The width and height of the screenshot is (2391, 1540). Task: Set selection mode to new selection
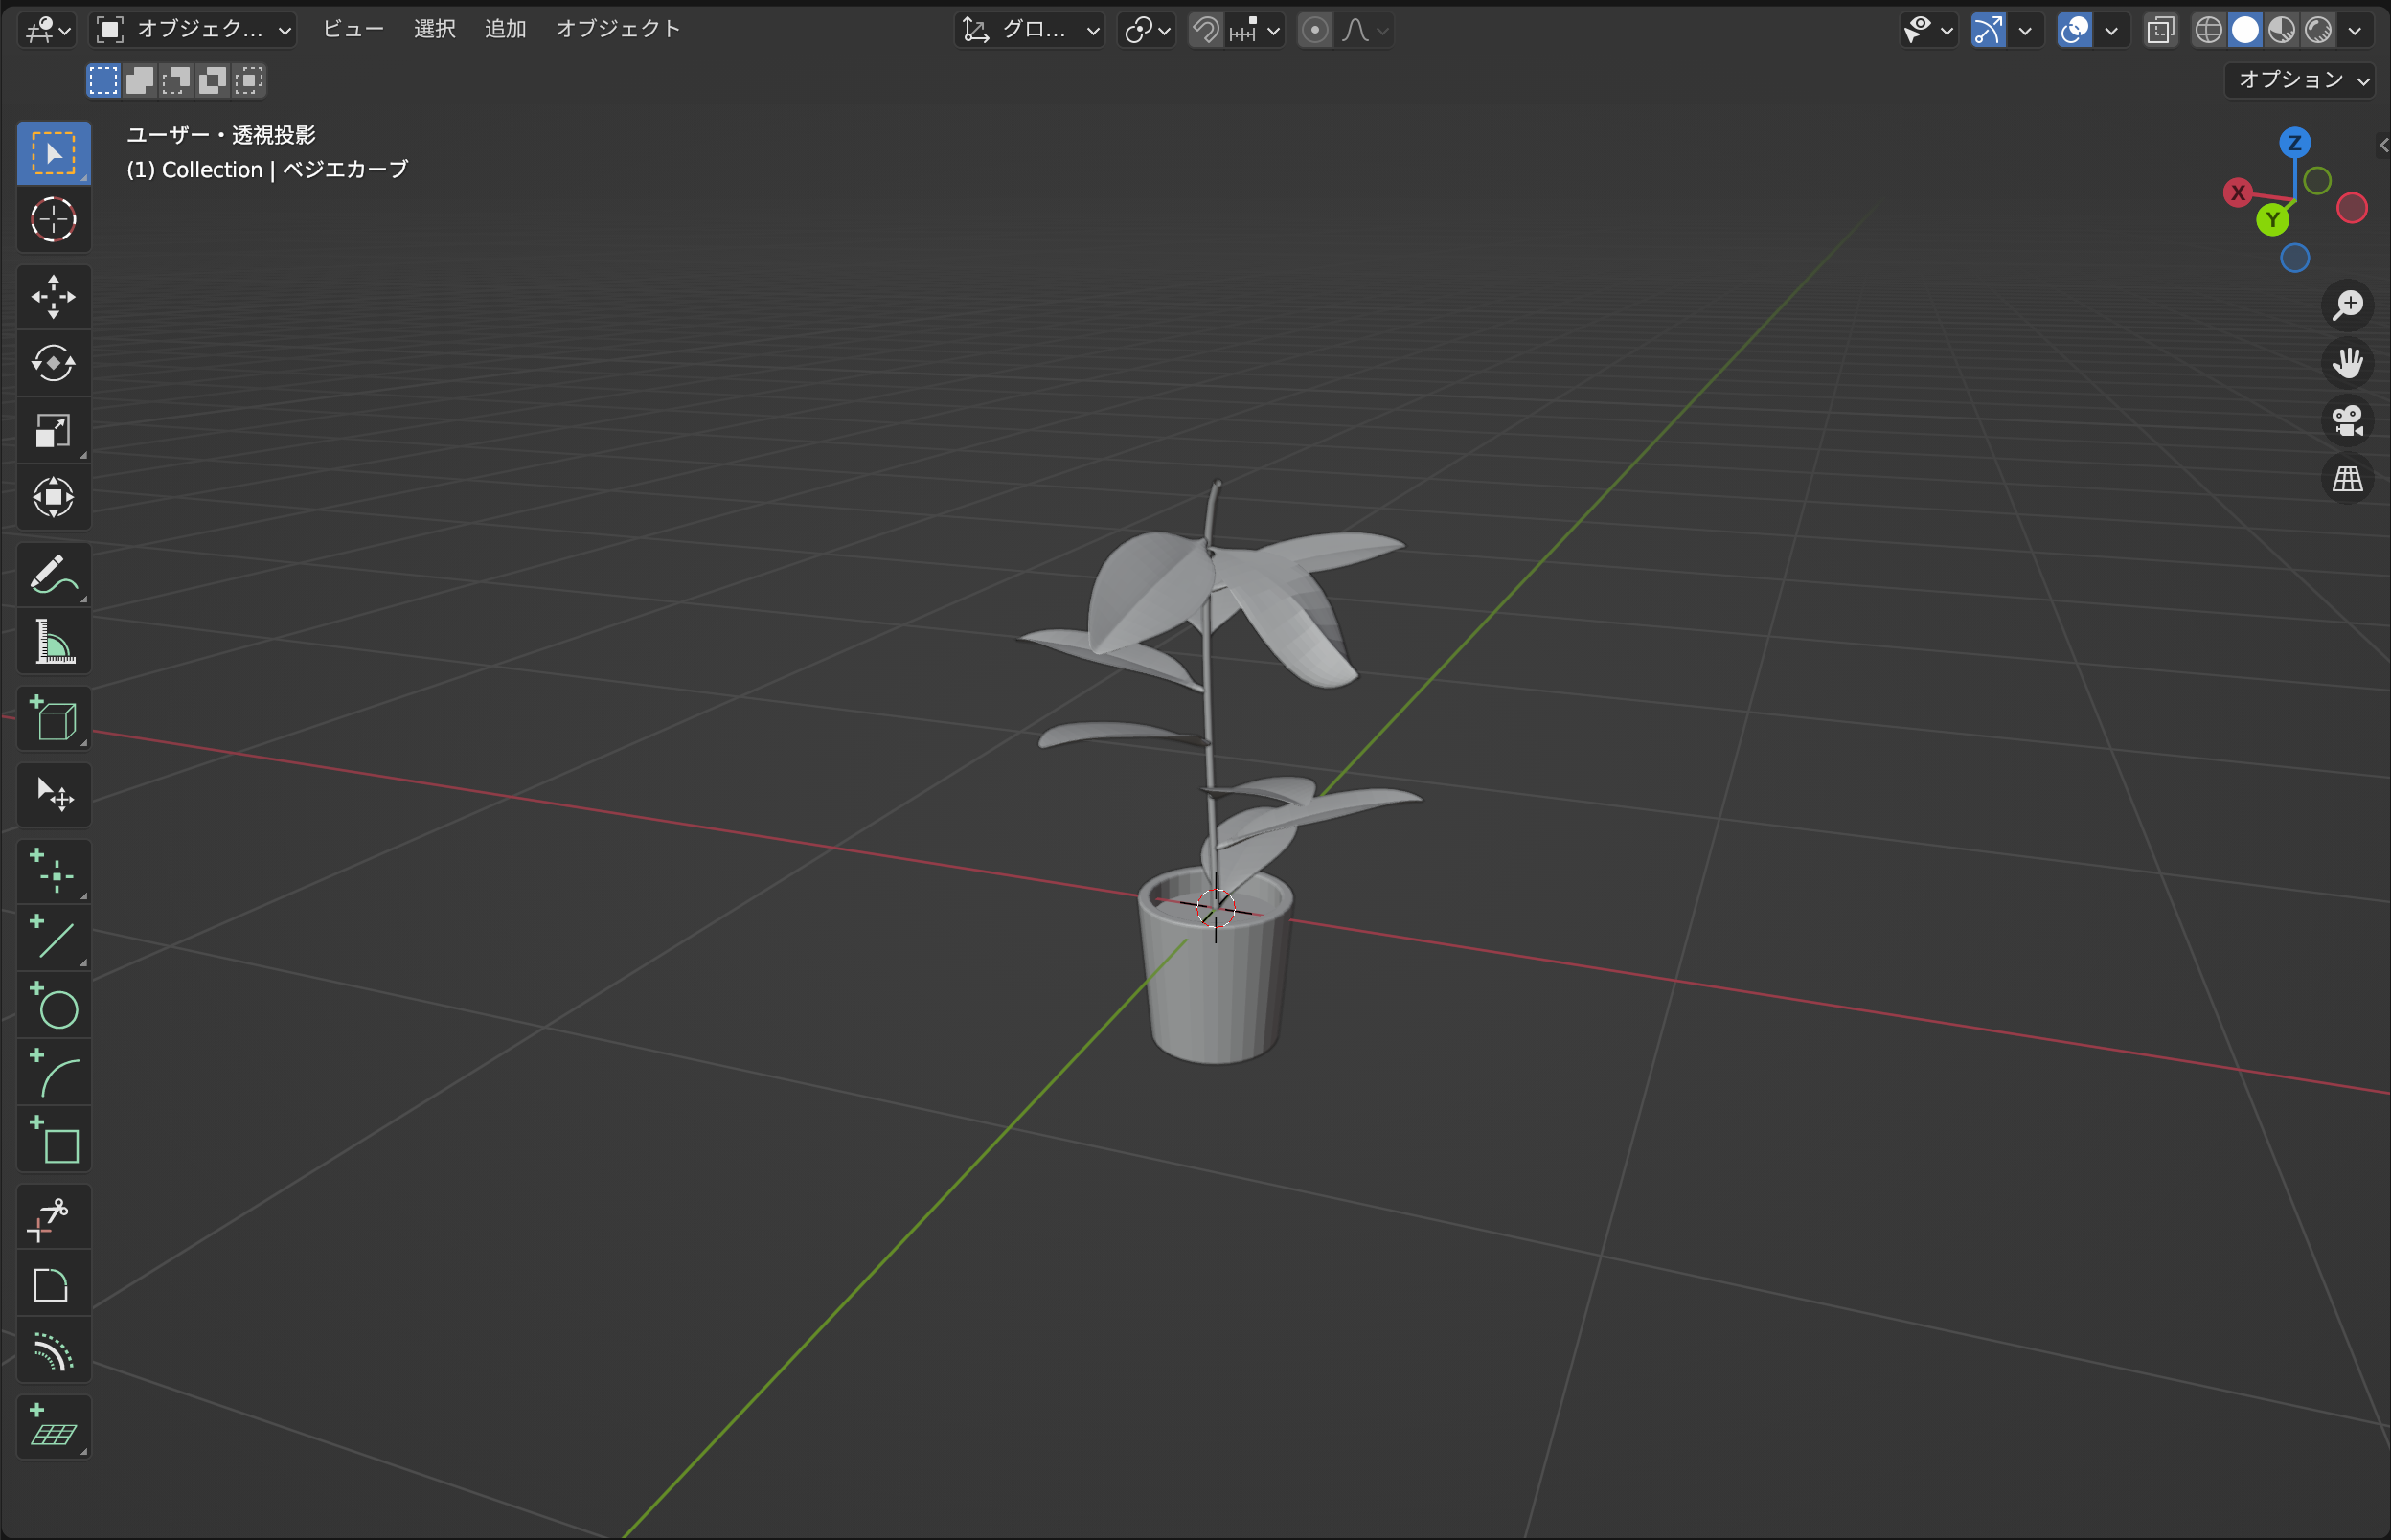pyautogui.click(x=103, y=80)
